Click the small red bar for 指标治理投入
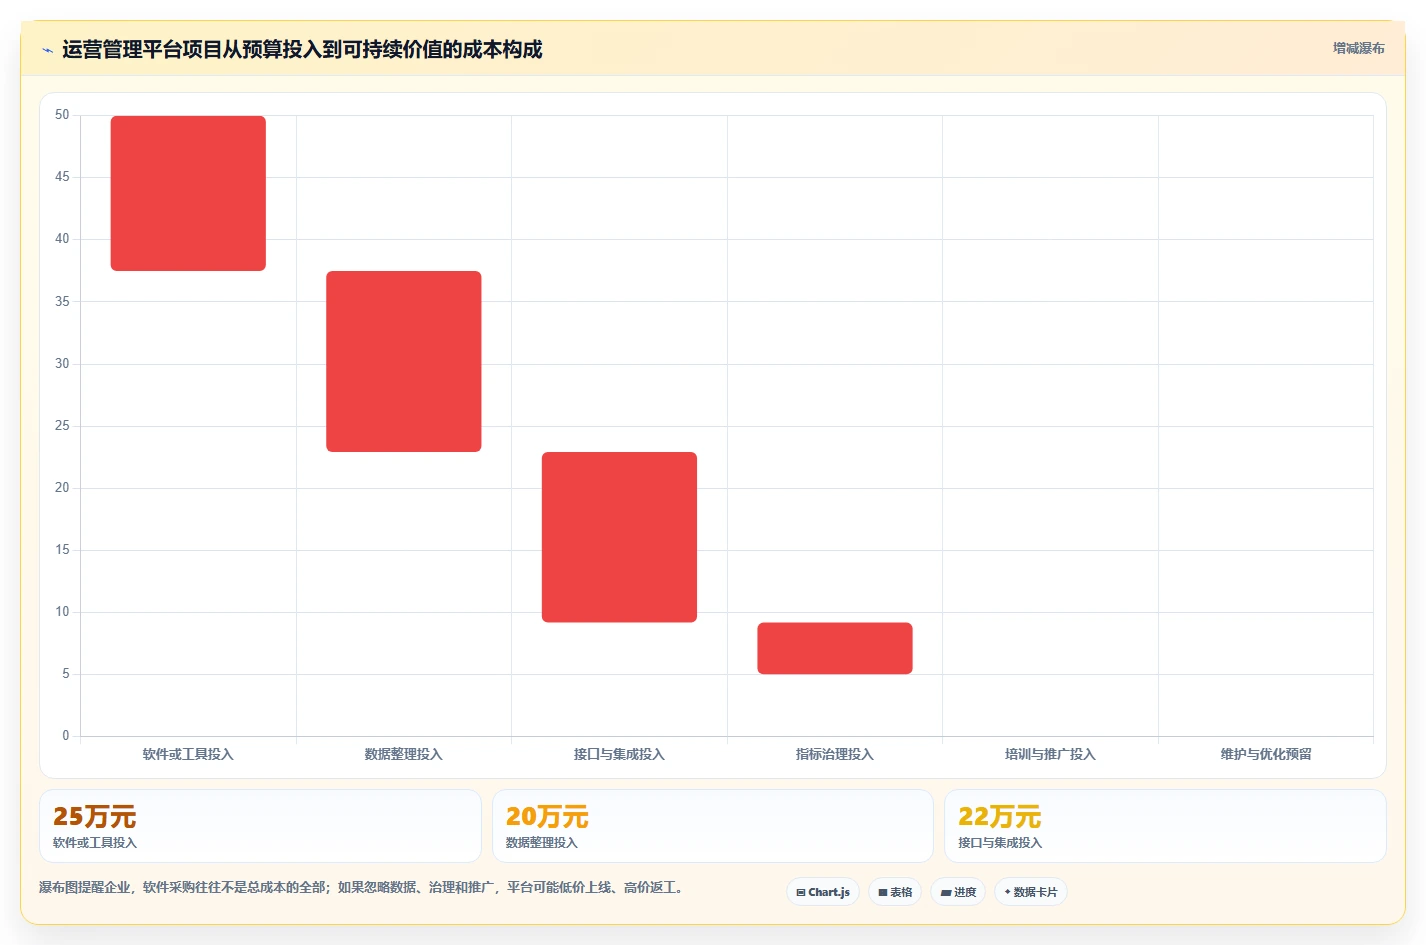 click(835, 648)
